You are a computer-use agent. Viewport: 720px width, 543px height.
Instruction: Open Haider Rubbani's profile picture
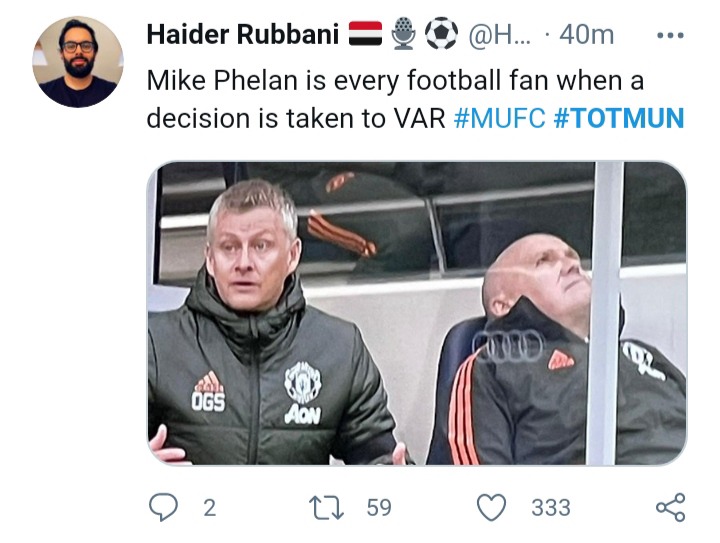pos(78,62)
